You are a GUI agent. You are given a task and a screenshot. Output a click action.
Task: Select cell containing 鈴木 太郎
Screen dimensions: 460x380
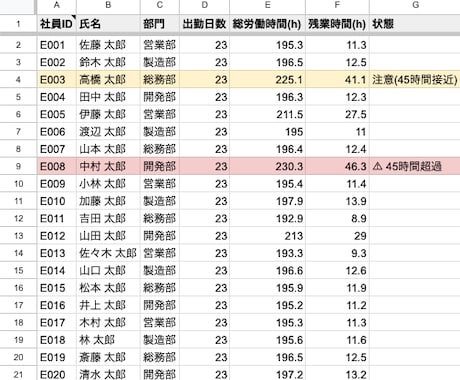[108, 62]
